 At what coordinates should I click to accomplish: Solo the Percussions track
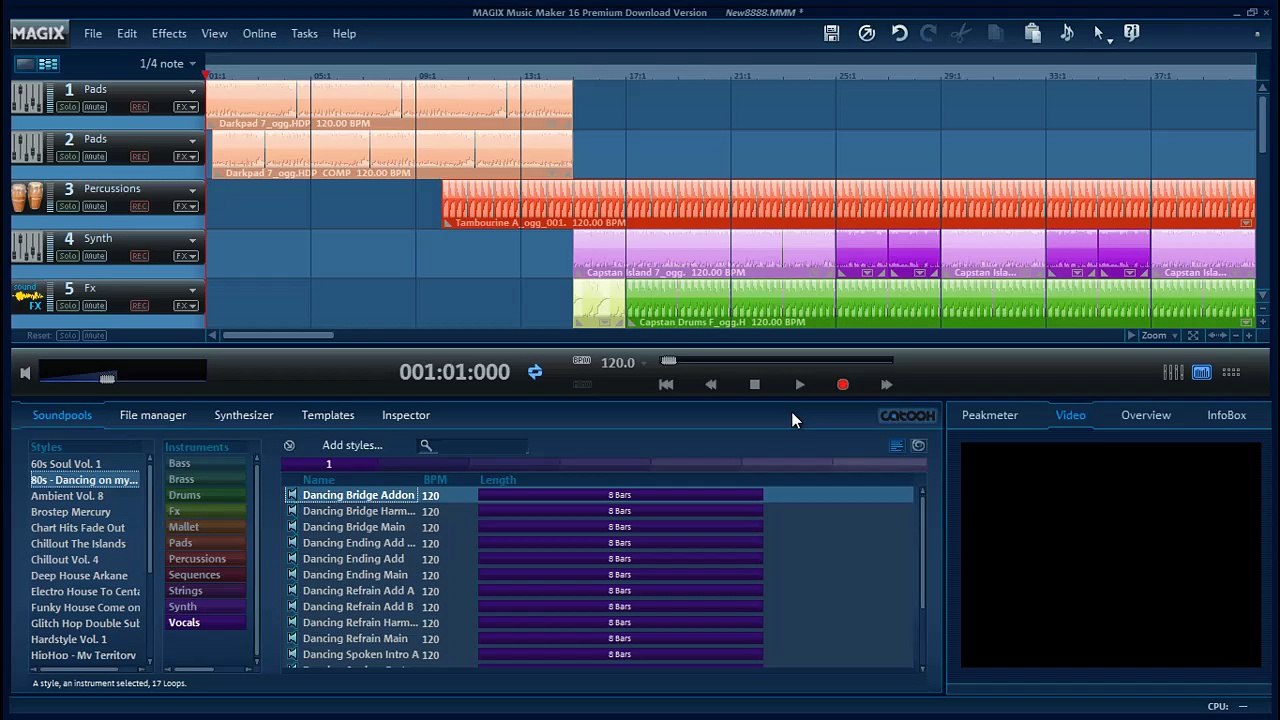(68, 207)
